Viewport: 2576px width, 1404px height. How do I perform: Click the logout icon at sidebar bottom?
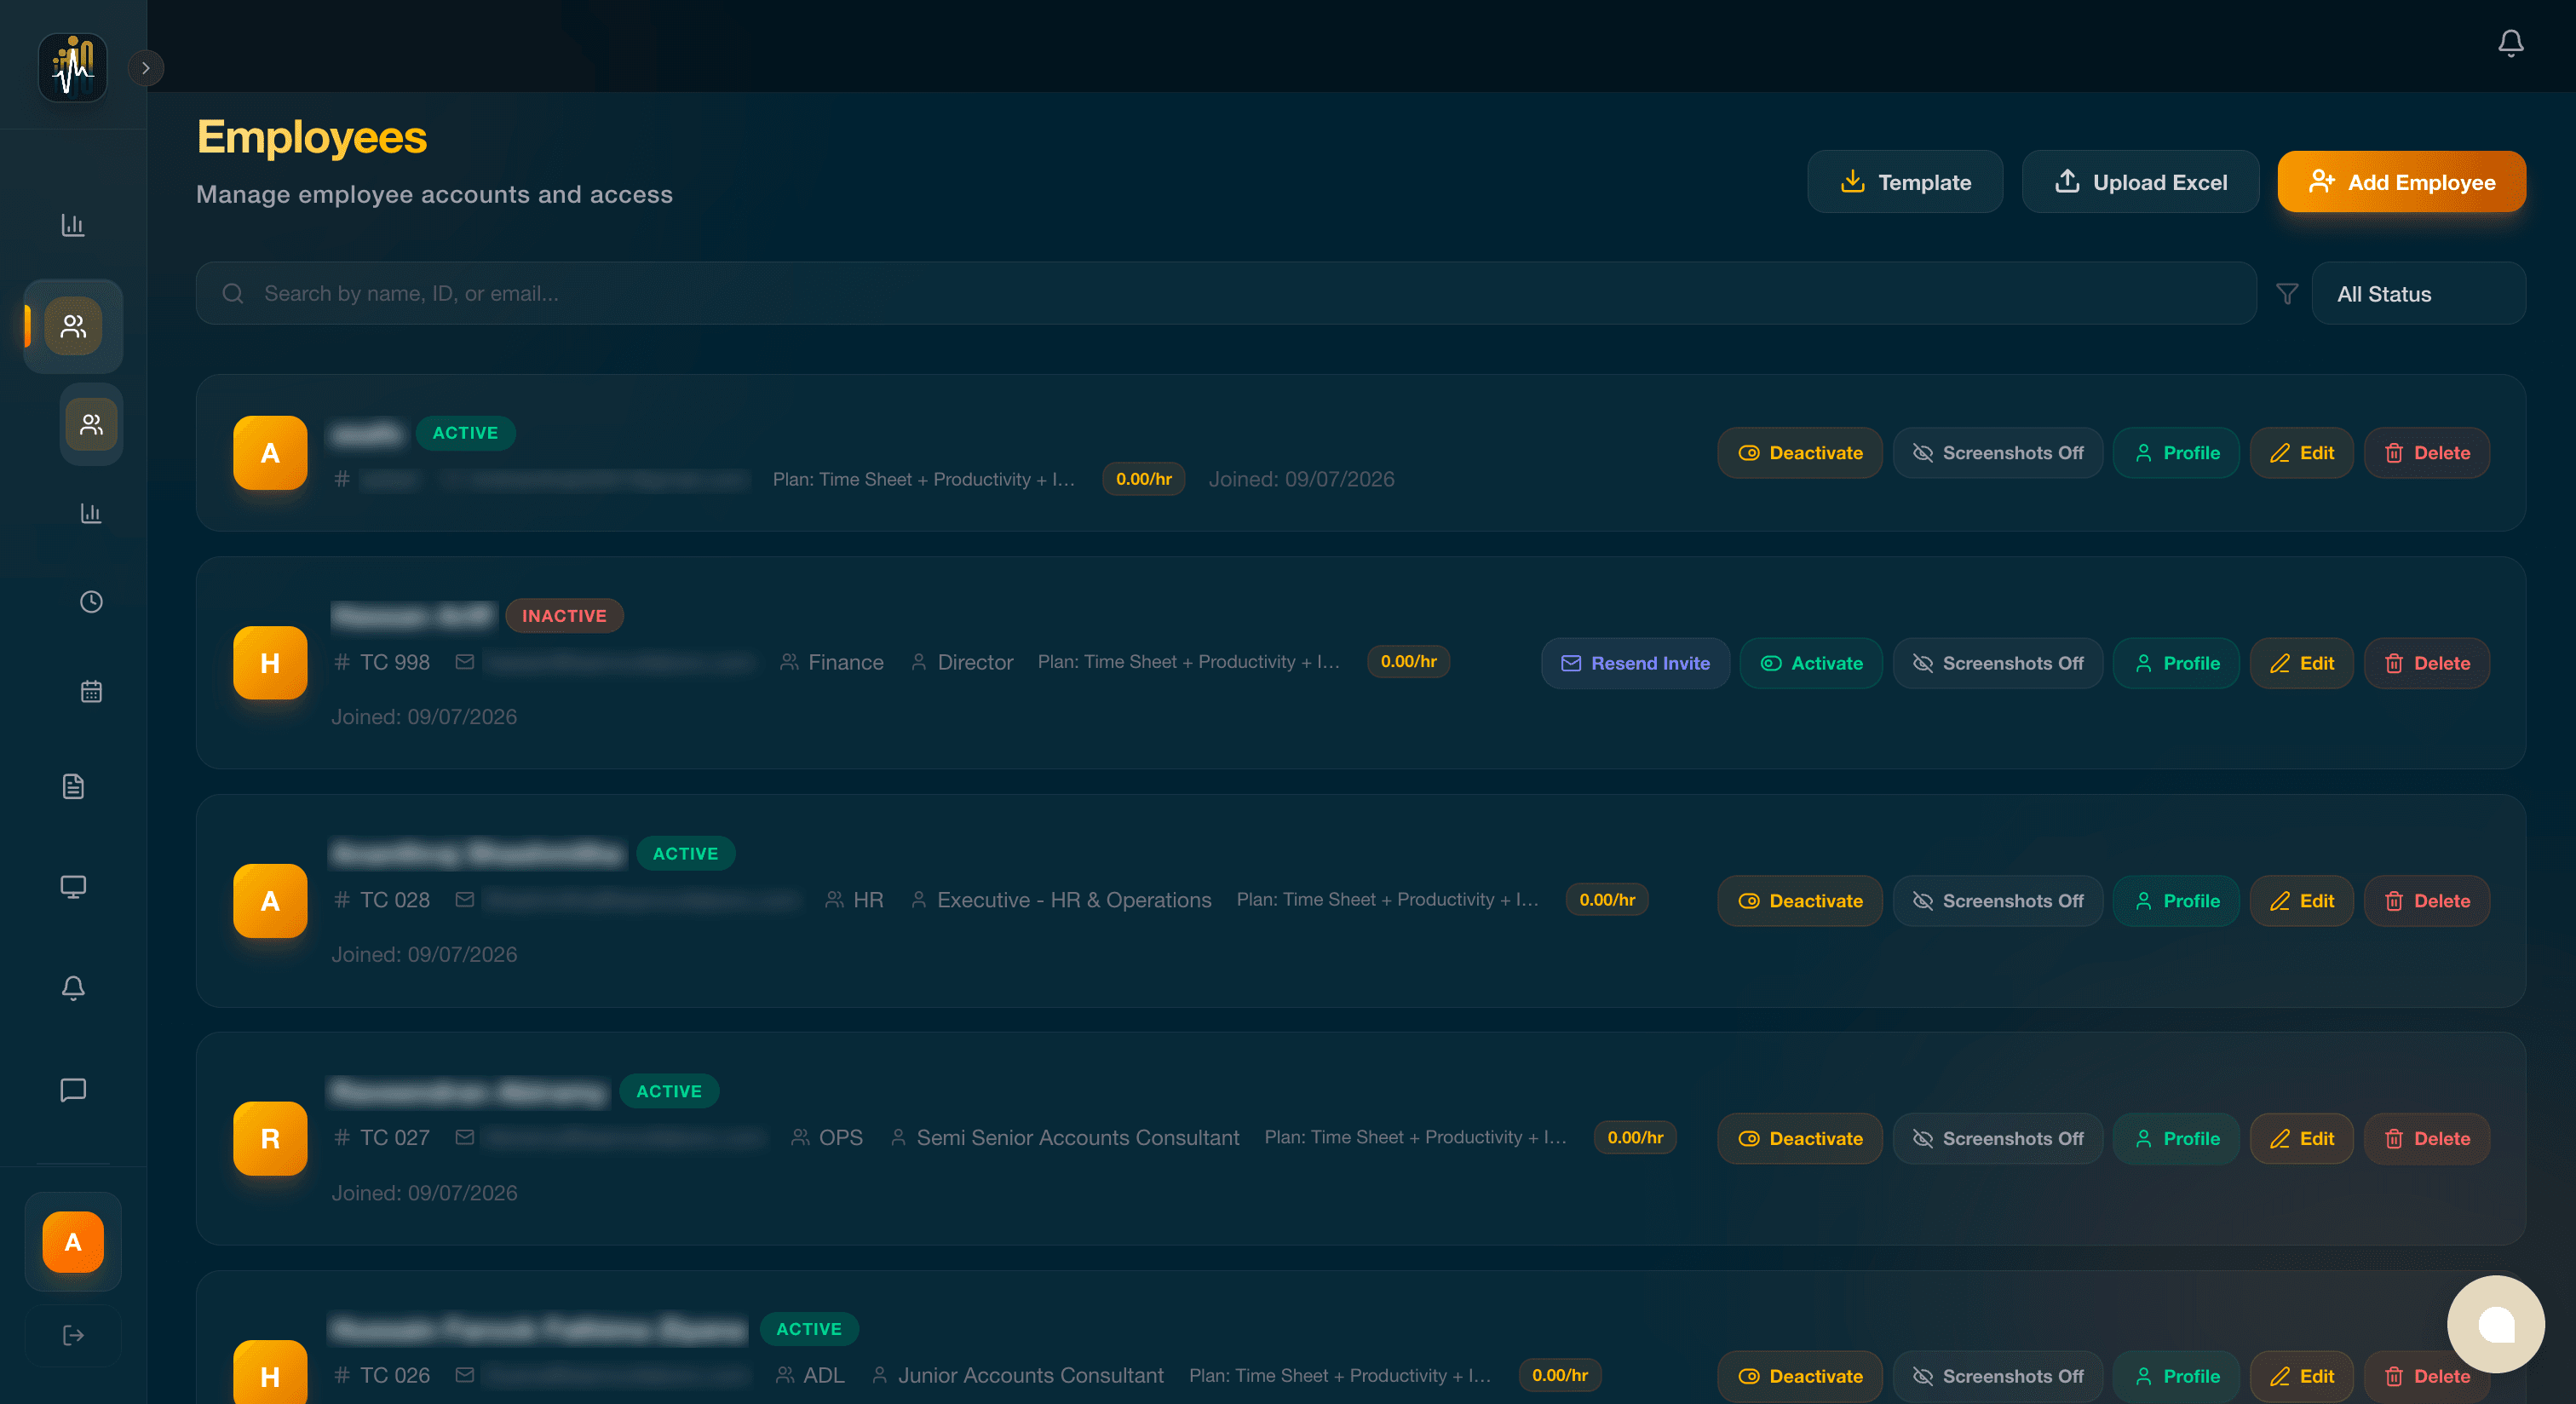[73, 1335]
